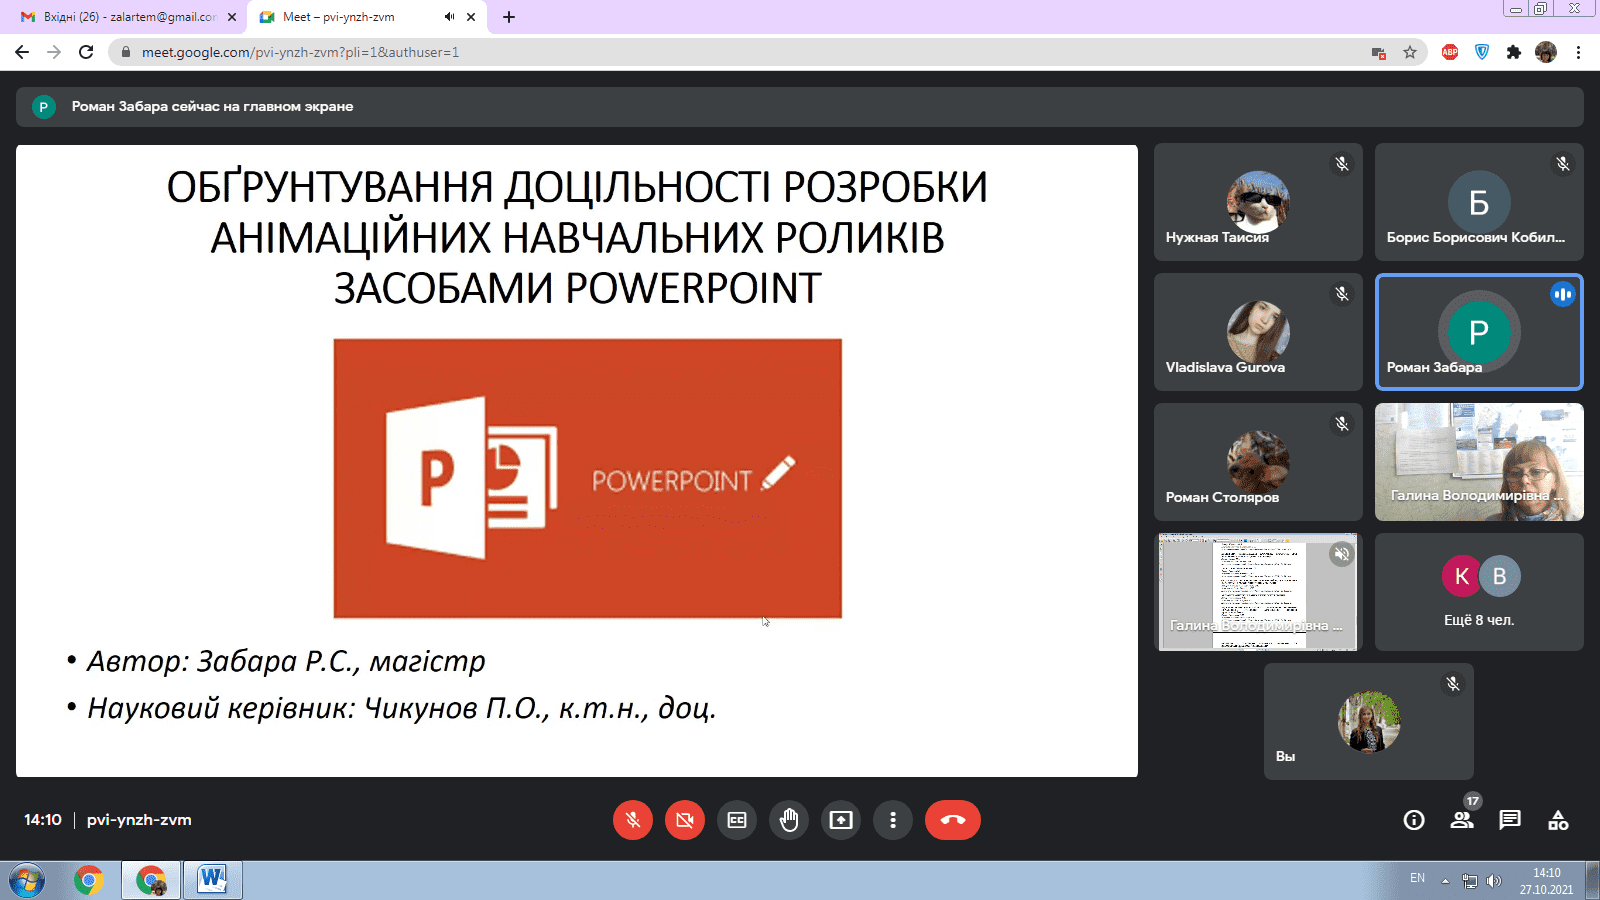Screen dimensions: 1600x900
Task: Click muted mic icon on Vladislava Gurova tile
Action: [1342, 294]
